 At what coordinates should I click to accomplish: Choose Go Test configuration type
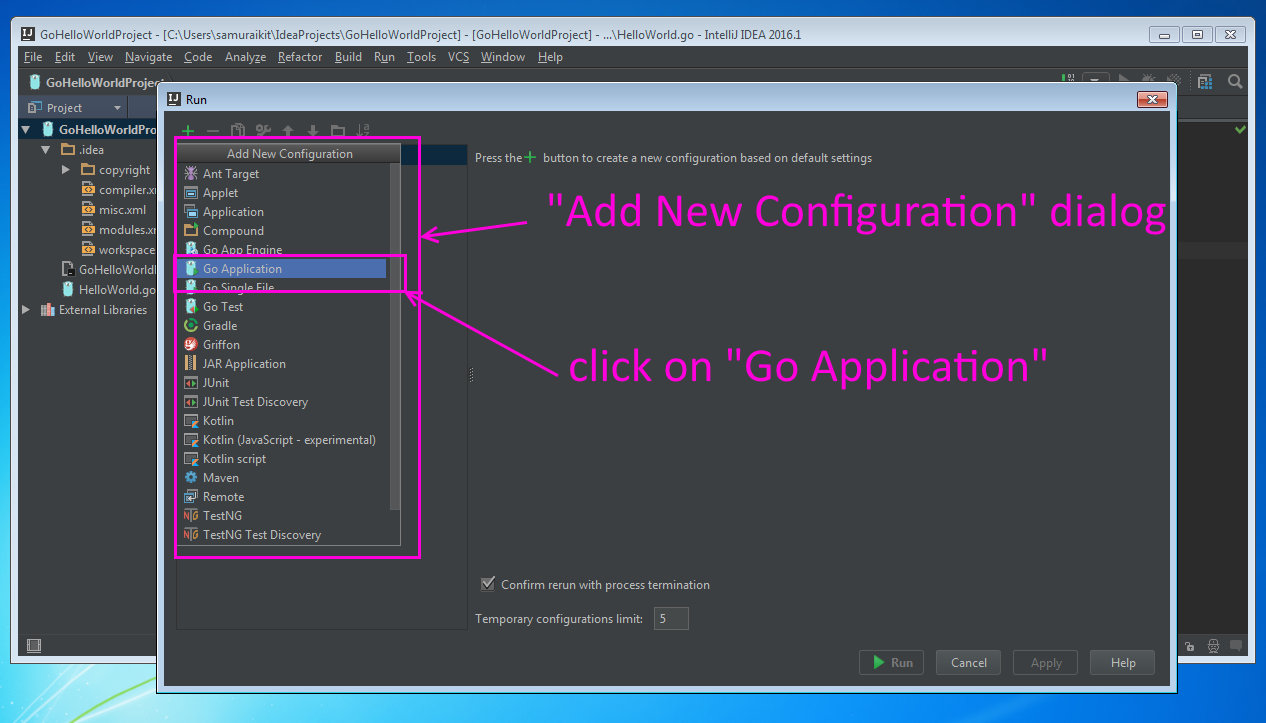(x=281, y=307)
